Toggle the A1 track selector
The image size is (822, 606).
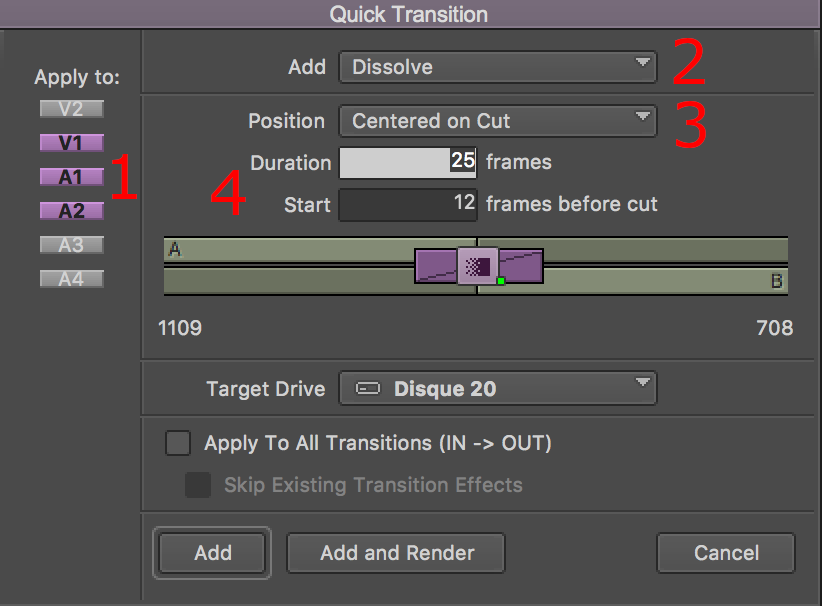click(x=71, y=177)
